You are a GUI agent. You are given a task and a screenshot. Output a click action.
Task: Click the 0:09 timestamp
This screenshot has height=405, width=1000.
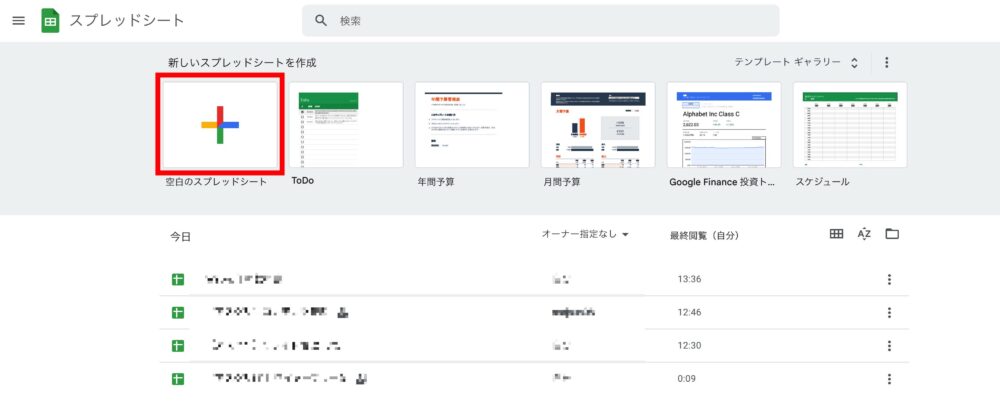point(687,379)
